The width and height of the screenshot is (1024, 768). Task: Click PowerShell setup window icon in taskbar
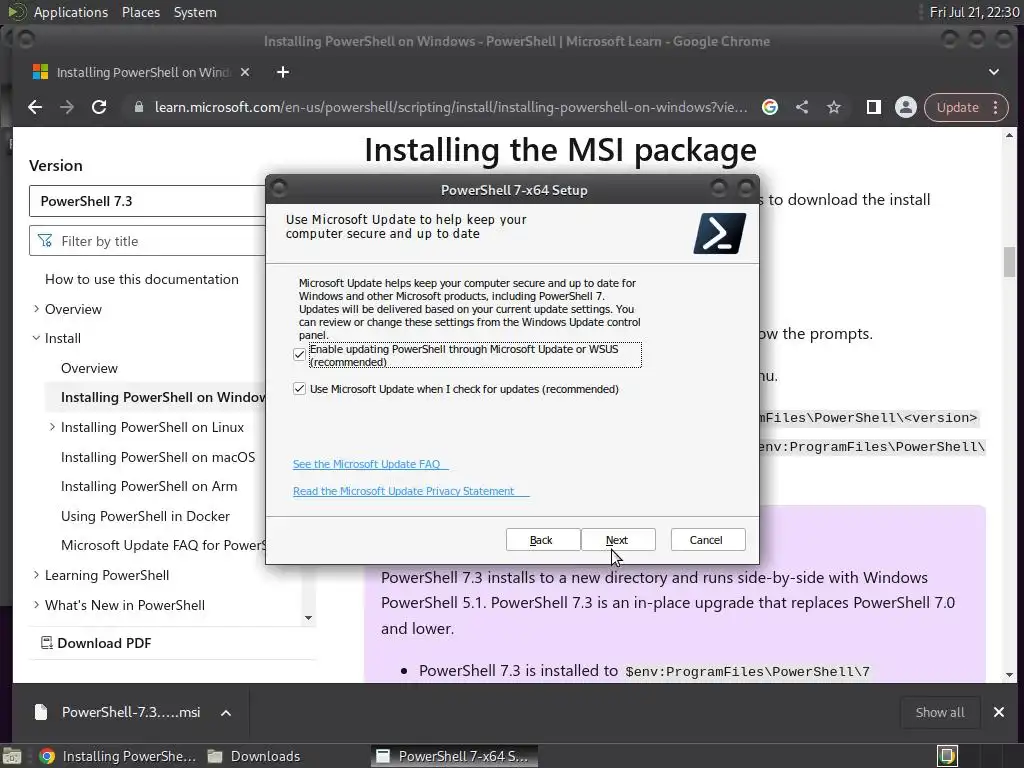click(383, 756)
